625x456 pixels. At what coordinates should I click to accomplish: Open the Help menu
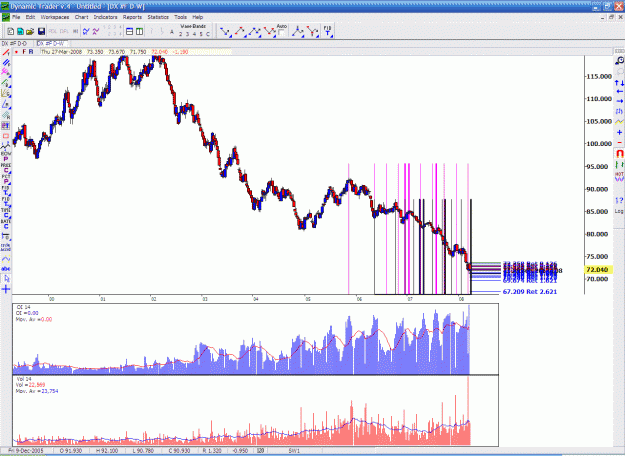pos(198,17)
